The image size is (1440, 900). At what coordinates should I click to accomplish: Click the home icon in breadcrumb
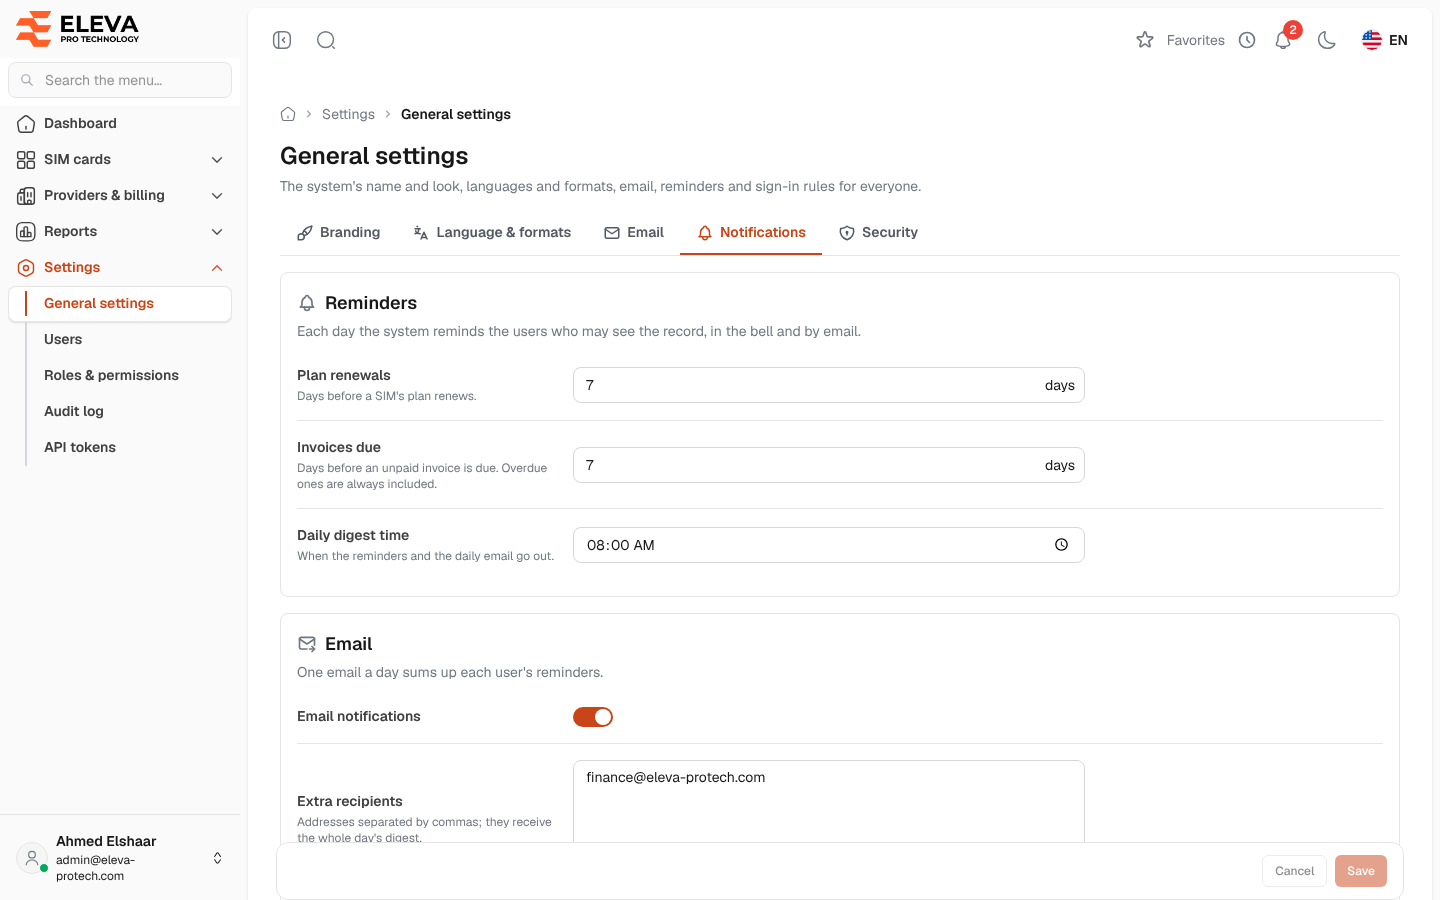tap(288, 114)
